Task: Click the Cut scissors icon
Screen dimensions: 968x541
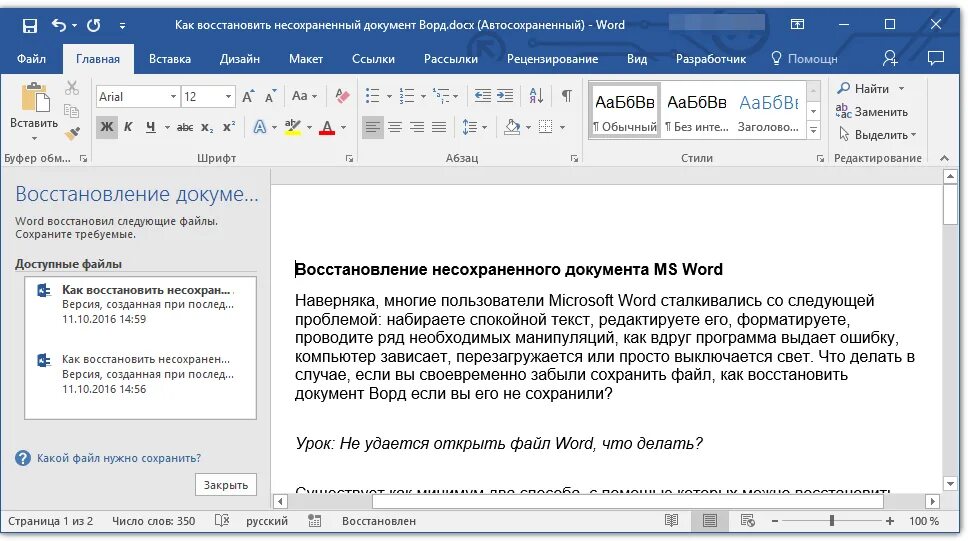Action: [72, 88]
